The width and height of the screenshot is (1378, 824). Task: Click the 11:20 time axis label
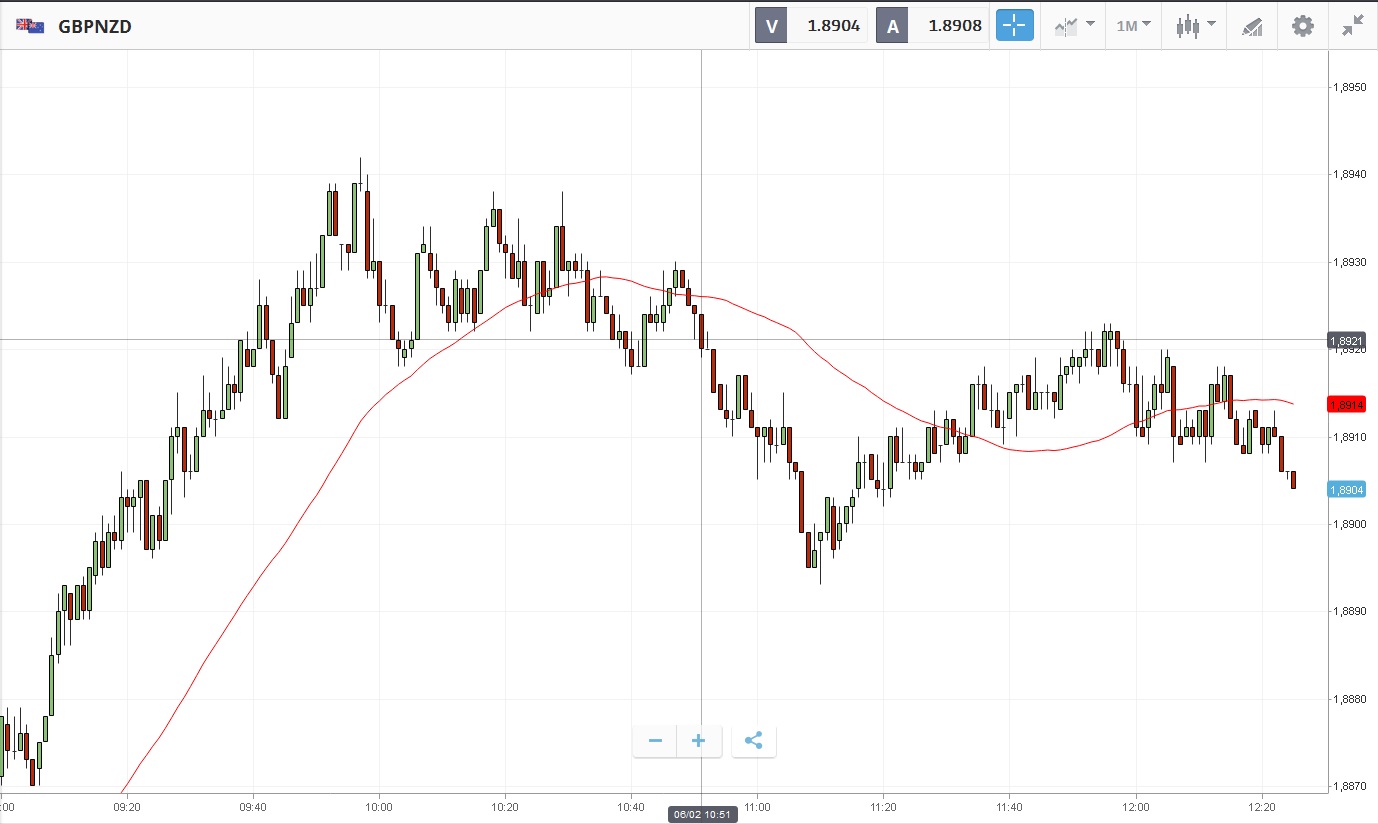[x=883, y=806]
